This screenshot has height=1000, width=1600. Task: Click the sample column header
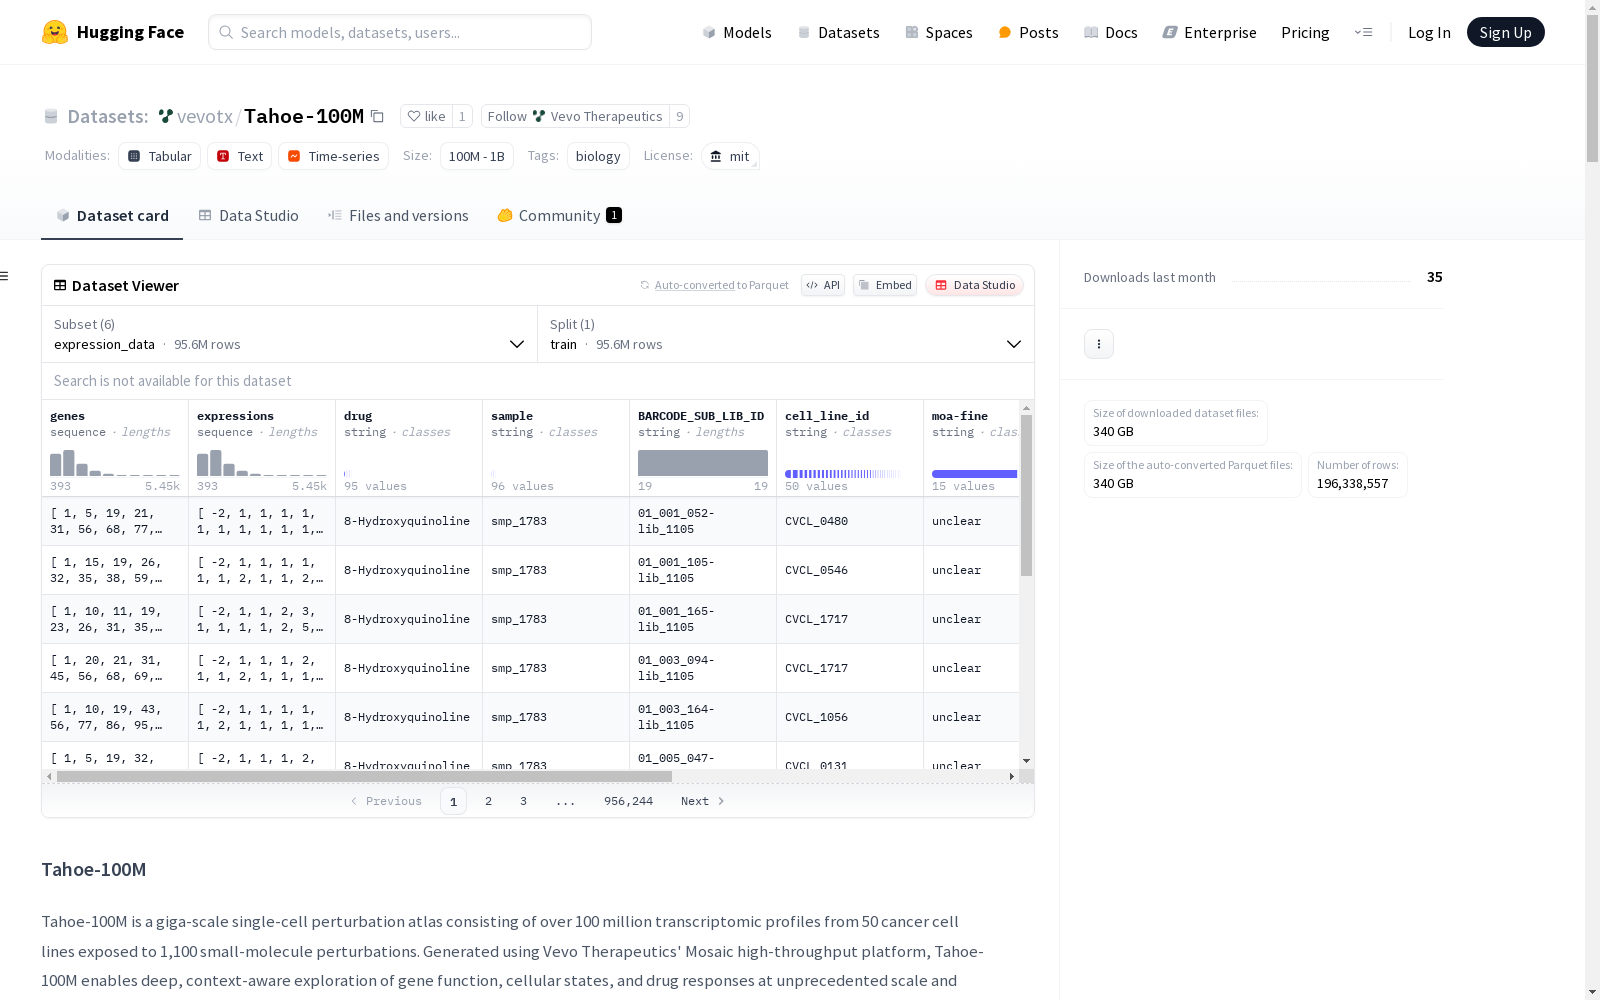point(556,448)
